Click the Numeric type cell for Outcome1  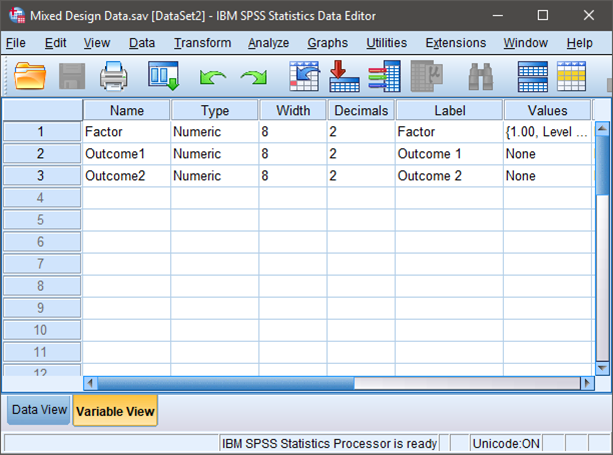click(215, 153)
